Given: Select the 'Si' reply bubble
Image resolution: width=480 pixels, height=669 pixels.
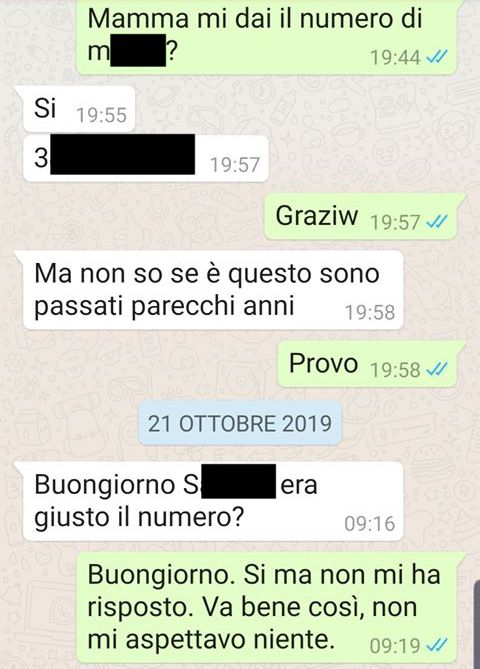Looking at the screenshot, I should pyautogui.click(x=79, y=109).
